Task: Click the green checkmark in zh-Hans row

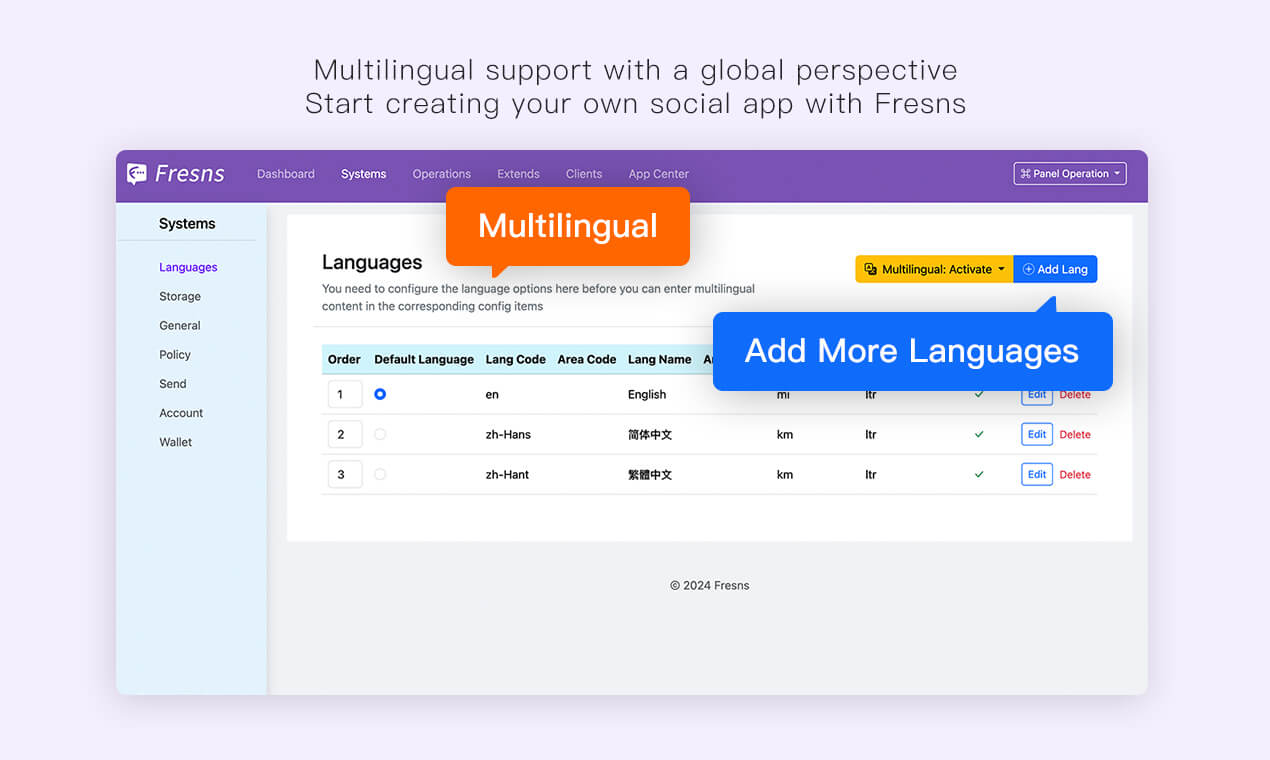Action: point(979,434)
